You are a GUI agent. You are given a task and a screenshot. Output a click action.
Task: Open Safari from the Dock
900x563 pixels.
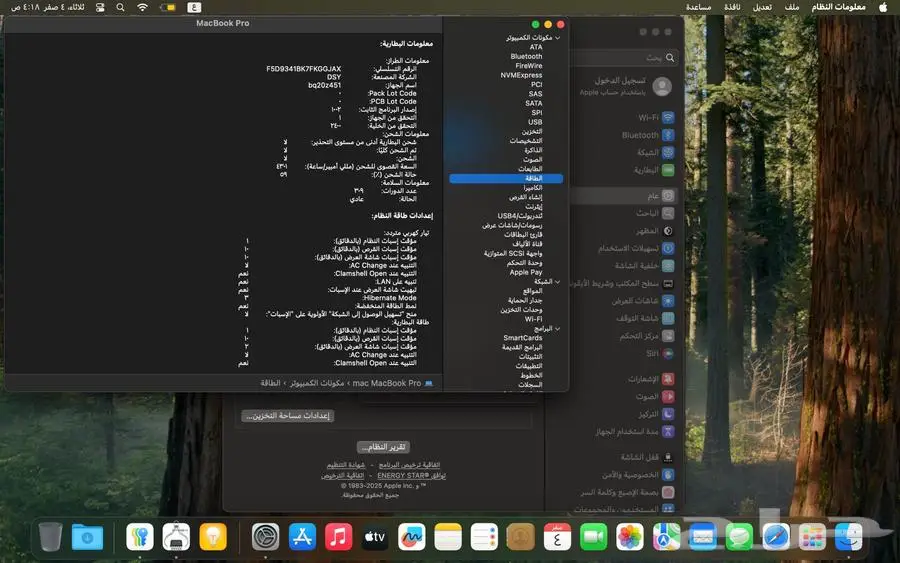pos(775,537)
